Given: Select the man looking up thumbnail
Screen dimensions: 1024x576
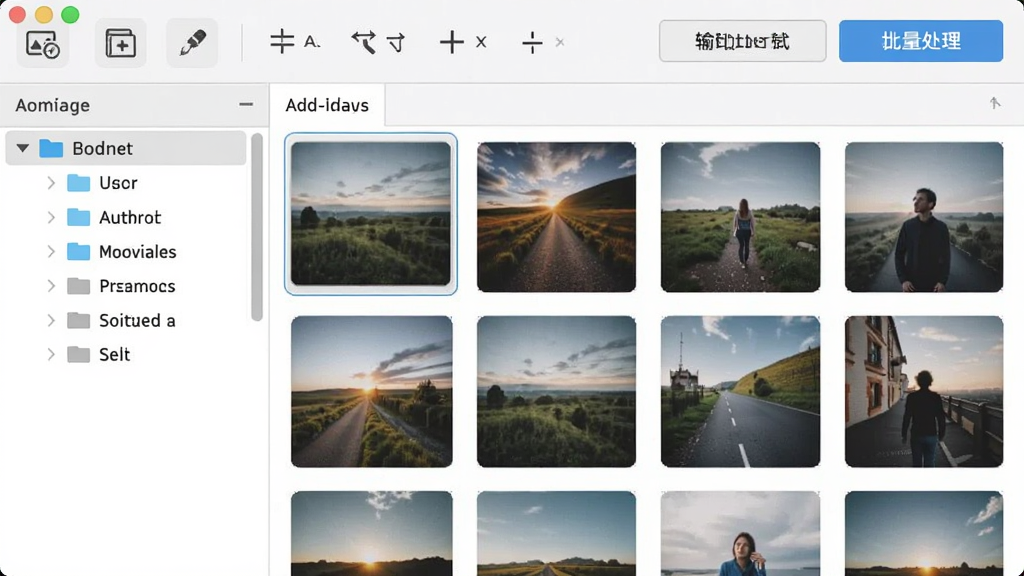Looking at the screenshot, I should click(x=924, y=217).
